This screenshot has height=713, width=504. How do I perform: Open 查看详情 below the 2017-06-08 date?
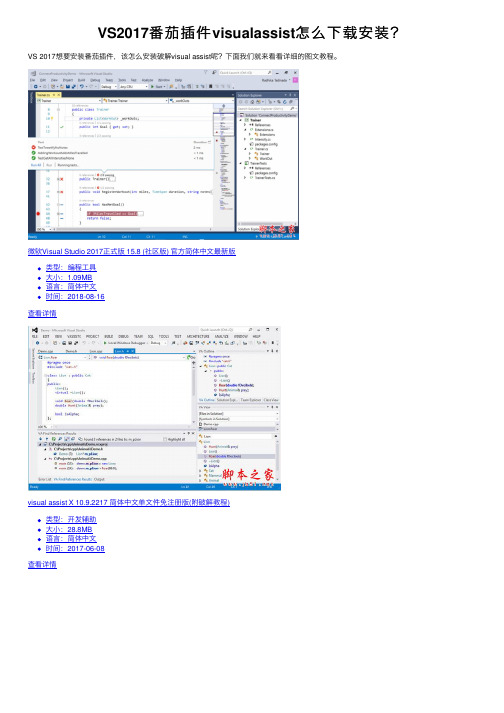pyautogui.click(x=42, y=565)
